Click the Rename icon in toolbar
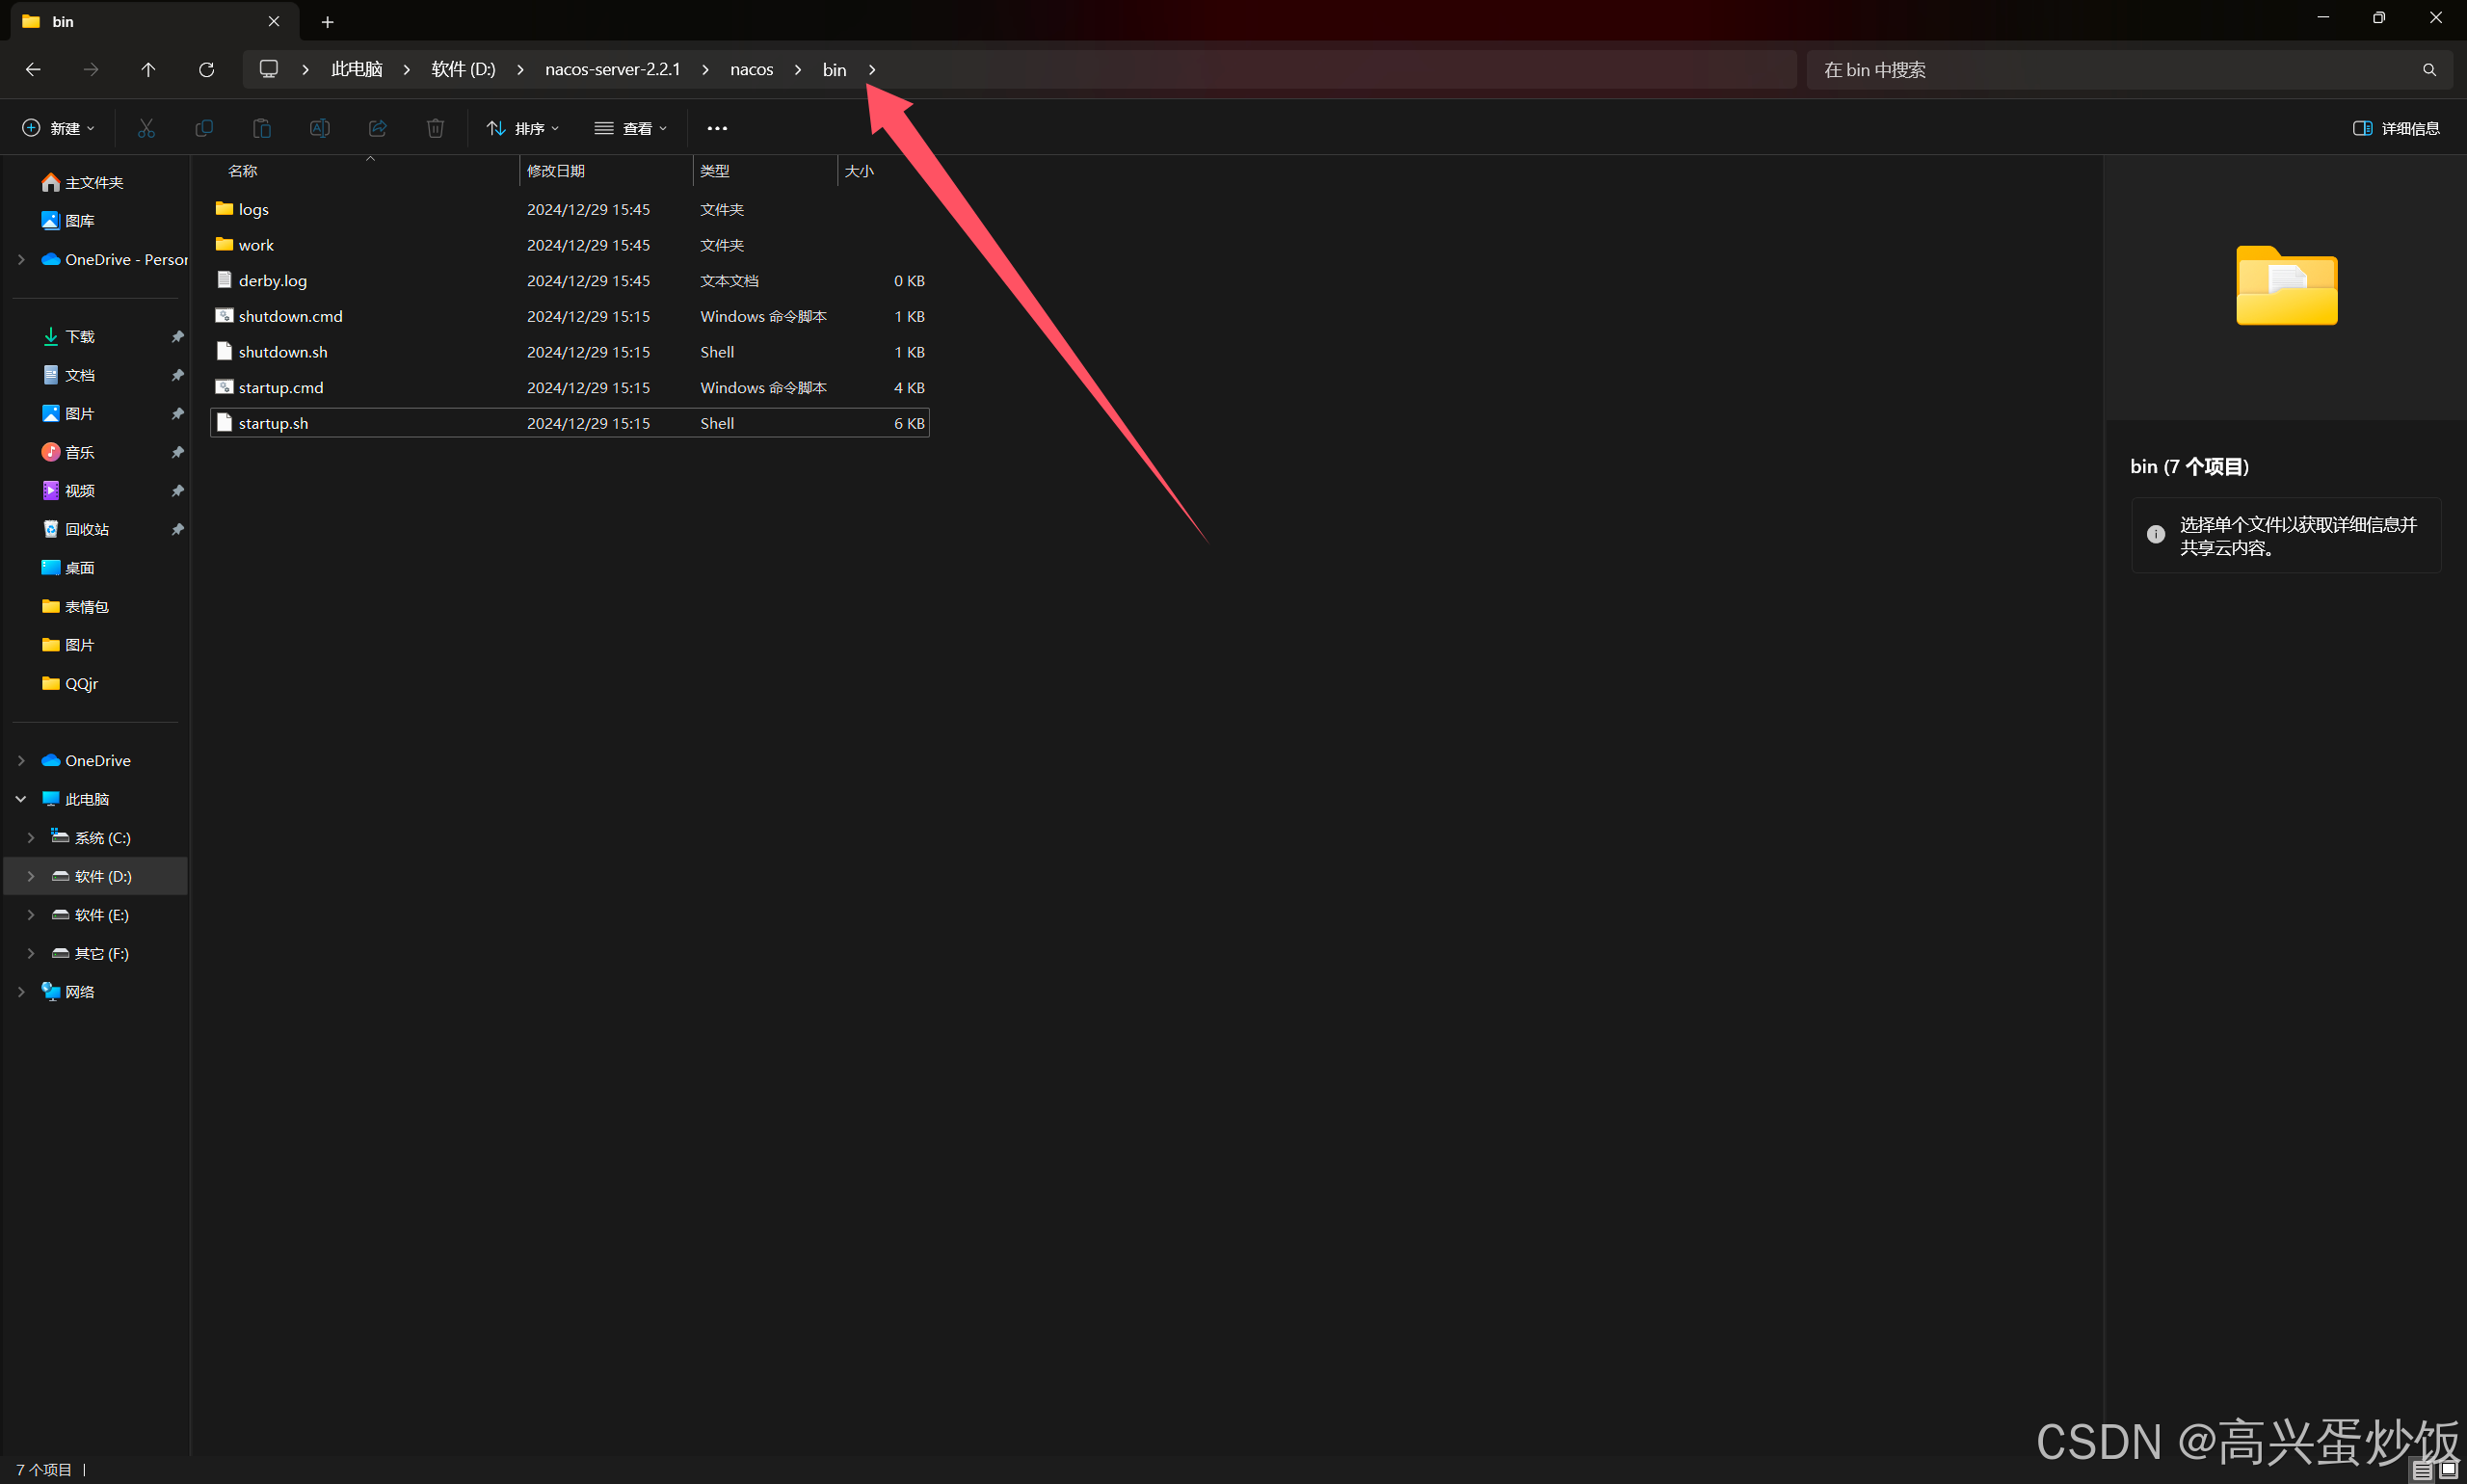The width and height of the screenshot is (2467, 1484). tap(320, 128)
